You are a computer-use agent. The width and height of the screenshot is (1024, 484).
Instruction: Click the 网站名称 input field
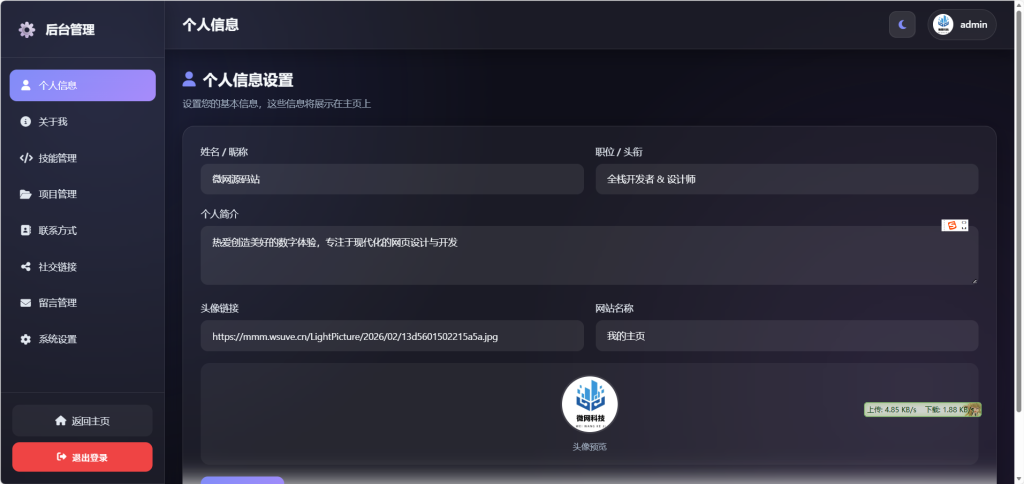pos(787,336)
